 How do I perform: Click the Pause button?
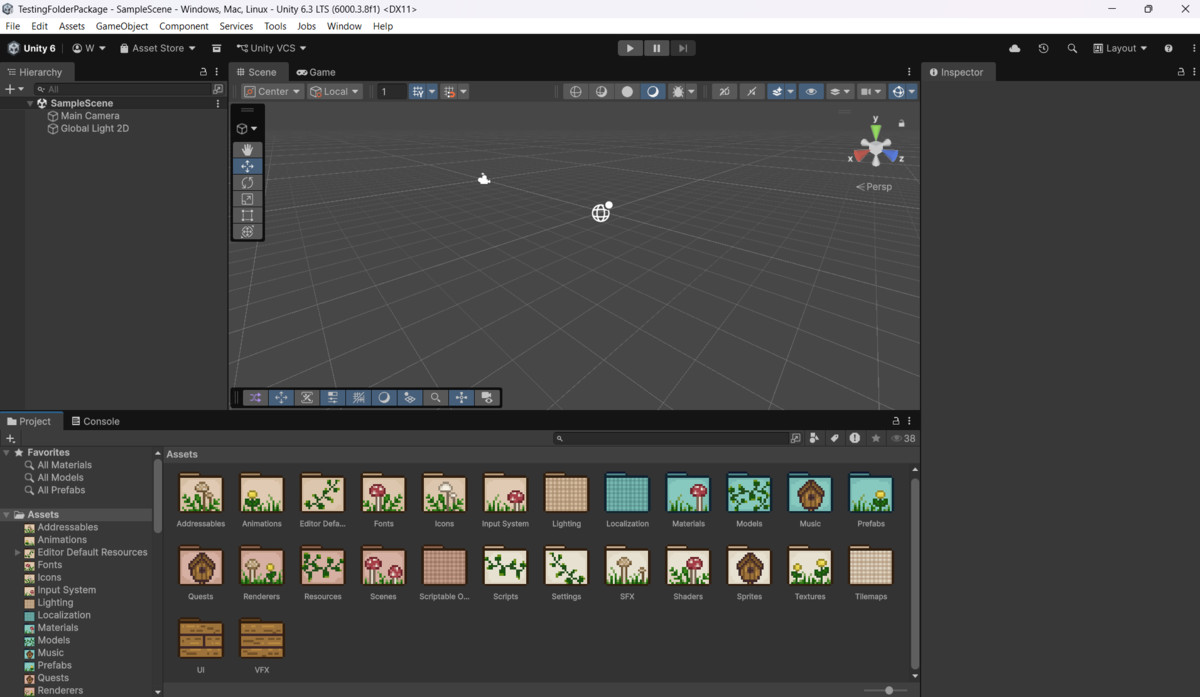coord(656,48)
